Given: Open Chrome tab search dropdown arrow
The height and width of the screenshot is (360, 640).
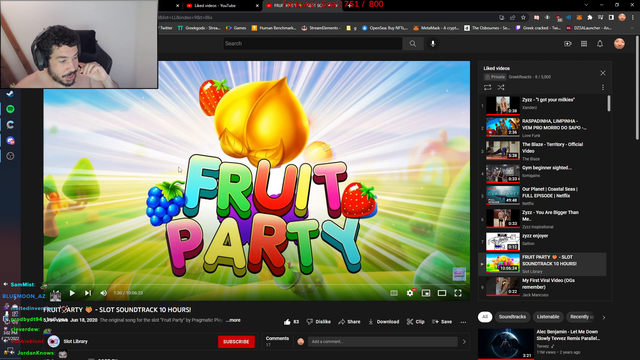Looking at the screenshot, I should click(586, 5).
